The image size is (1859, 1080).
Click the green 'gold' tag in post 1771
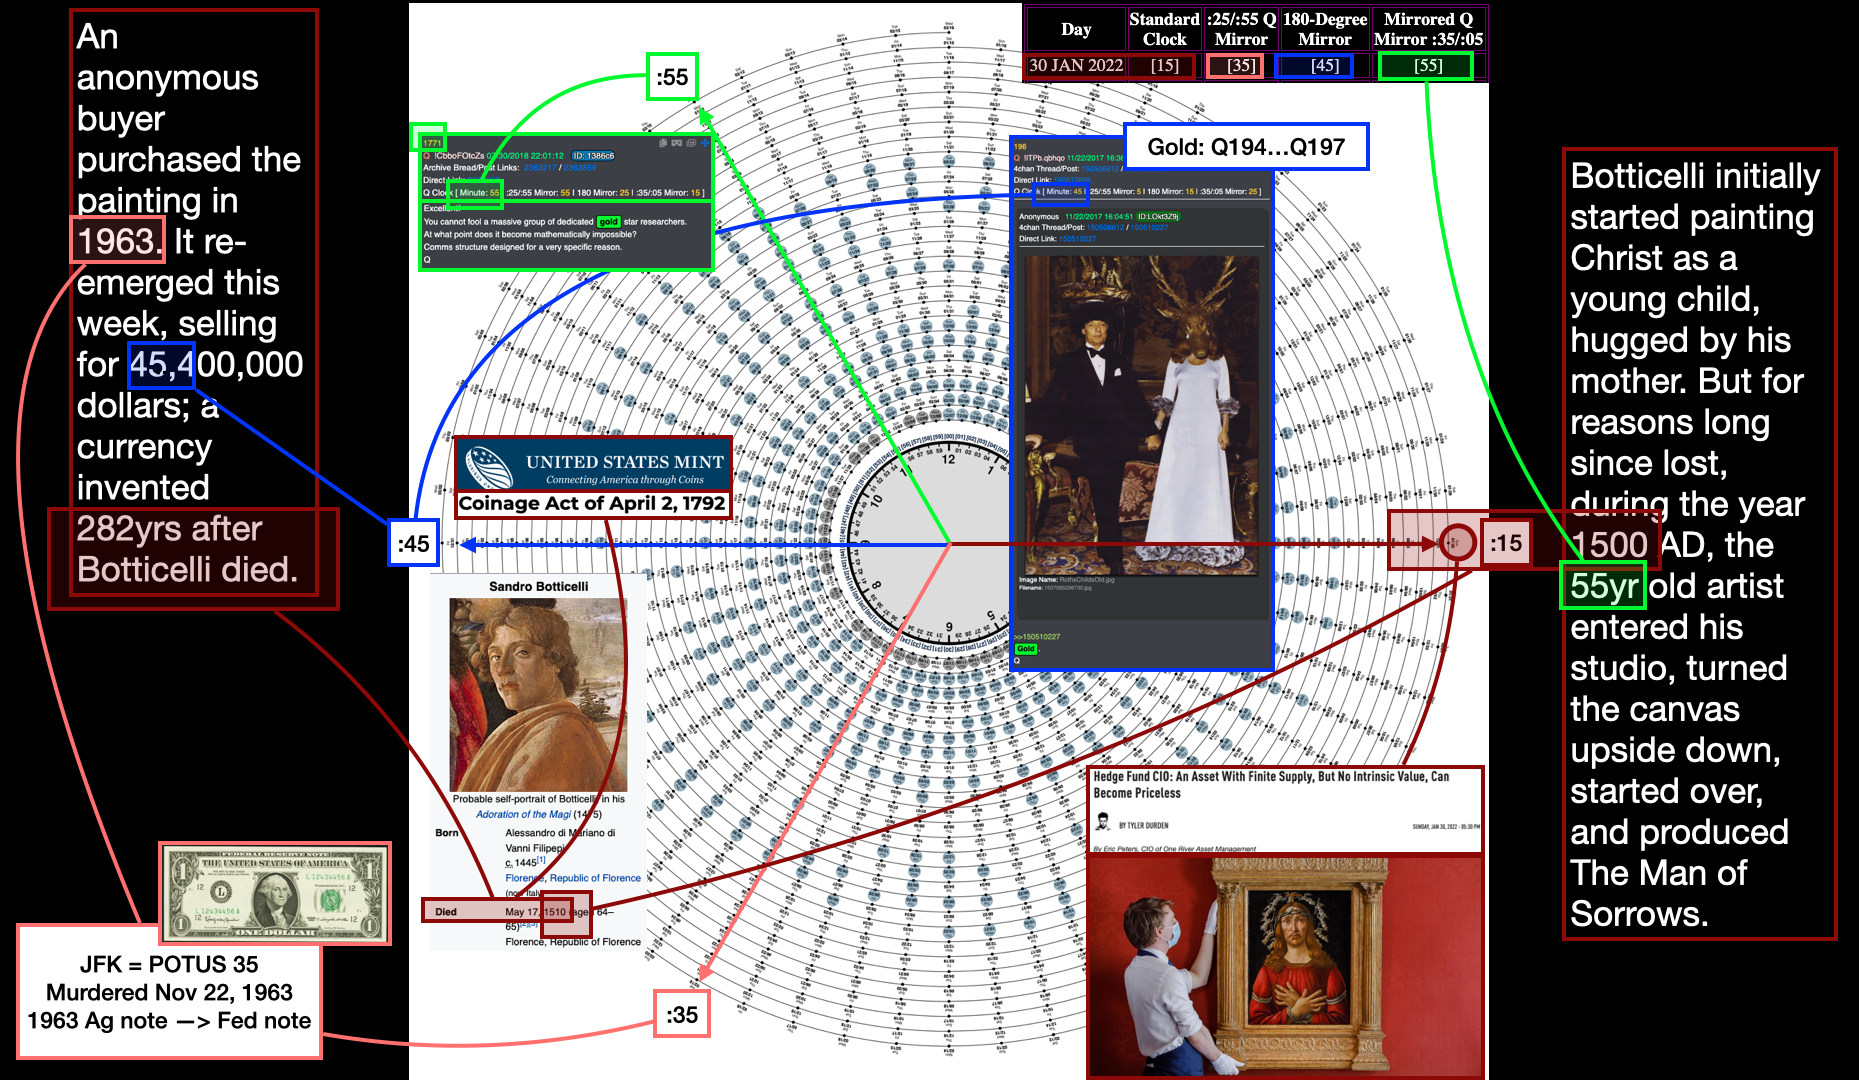609,222
